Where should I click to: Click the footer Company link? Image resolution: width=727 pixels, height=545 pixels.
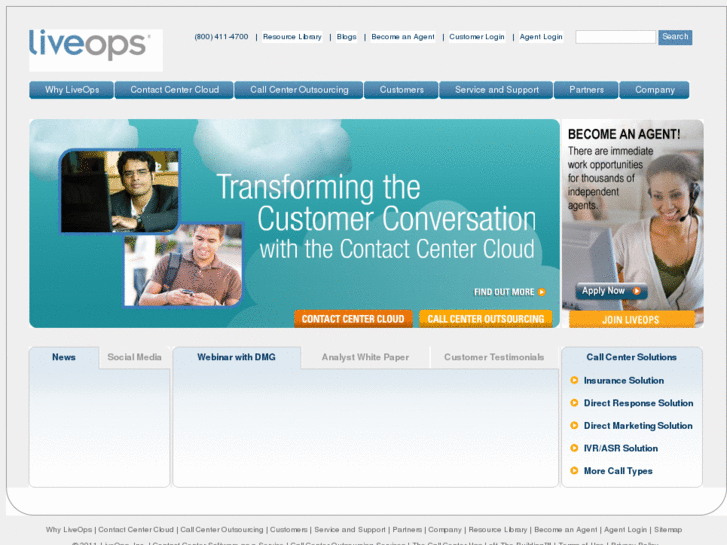click(445, 530)
